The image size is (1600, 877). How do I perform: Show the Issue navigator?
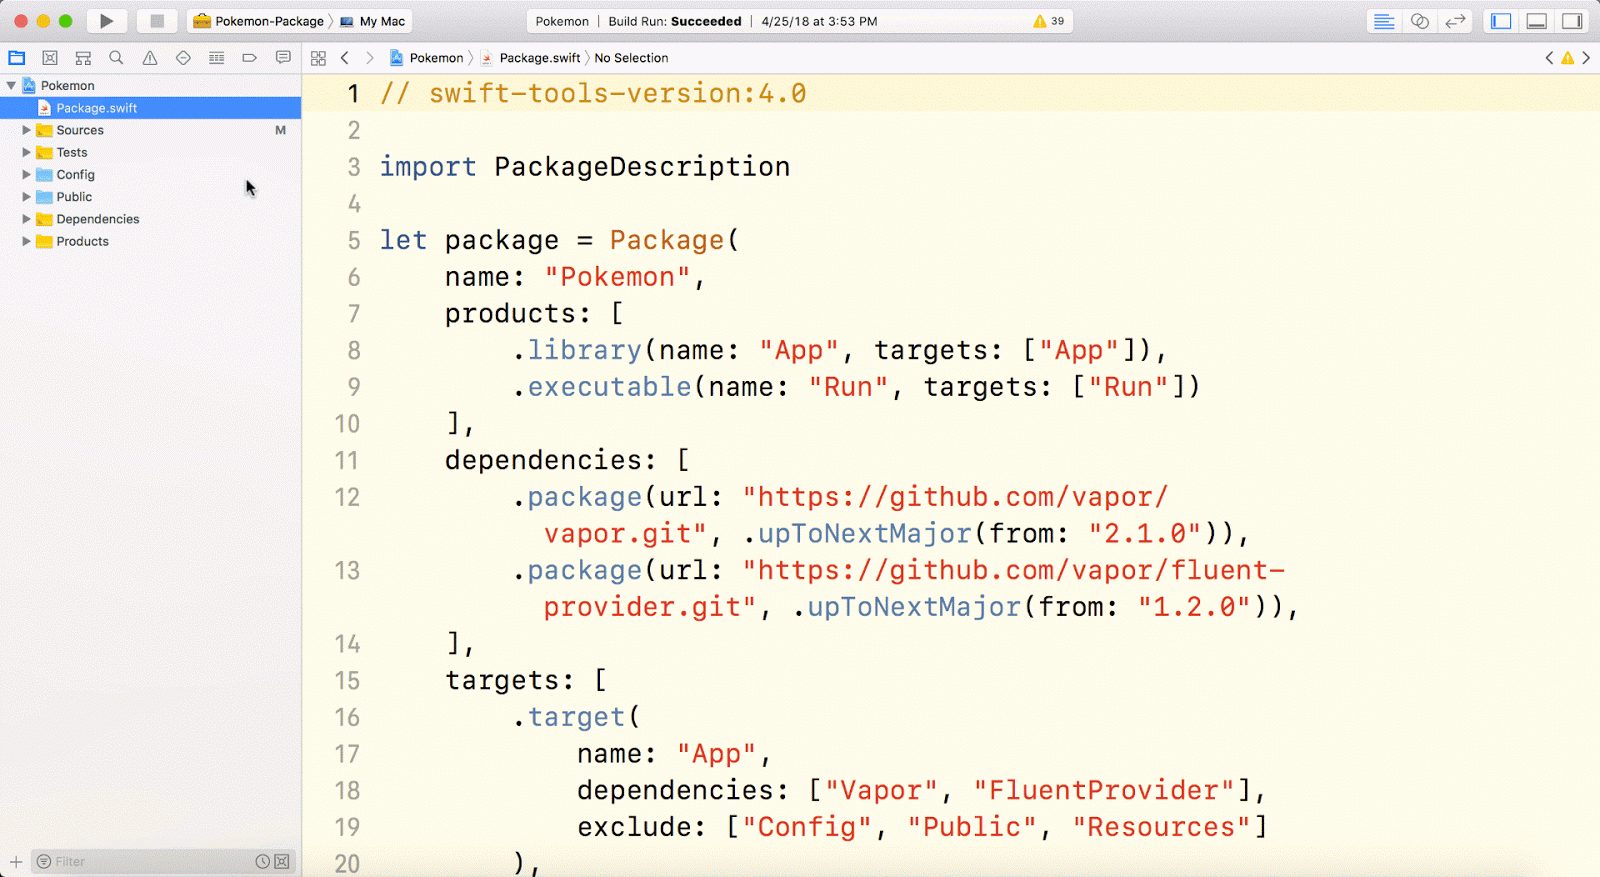coord(150,58)
